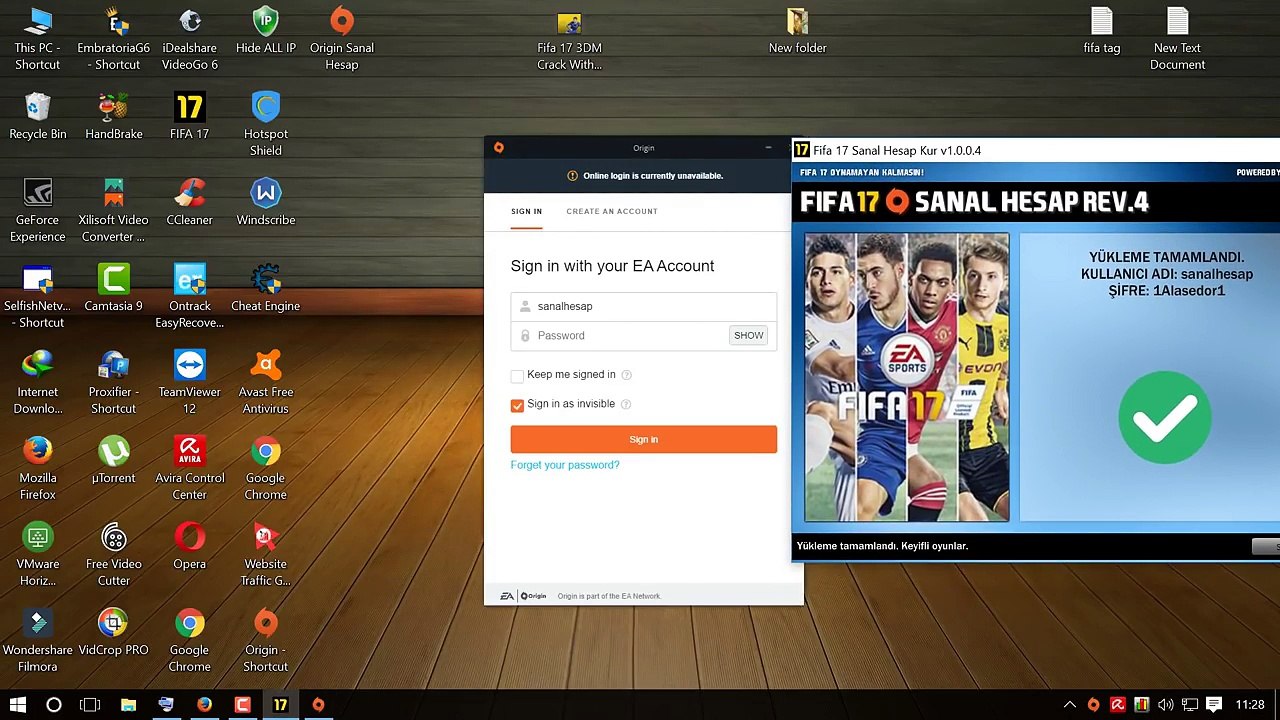Uncheck the Sign in as invisible checkbox
The image size is (1280, 720).
point(517,405)
